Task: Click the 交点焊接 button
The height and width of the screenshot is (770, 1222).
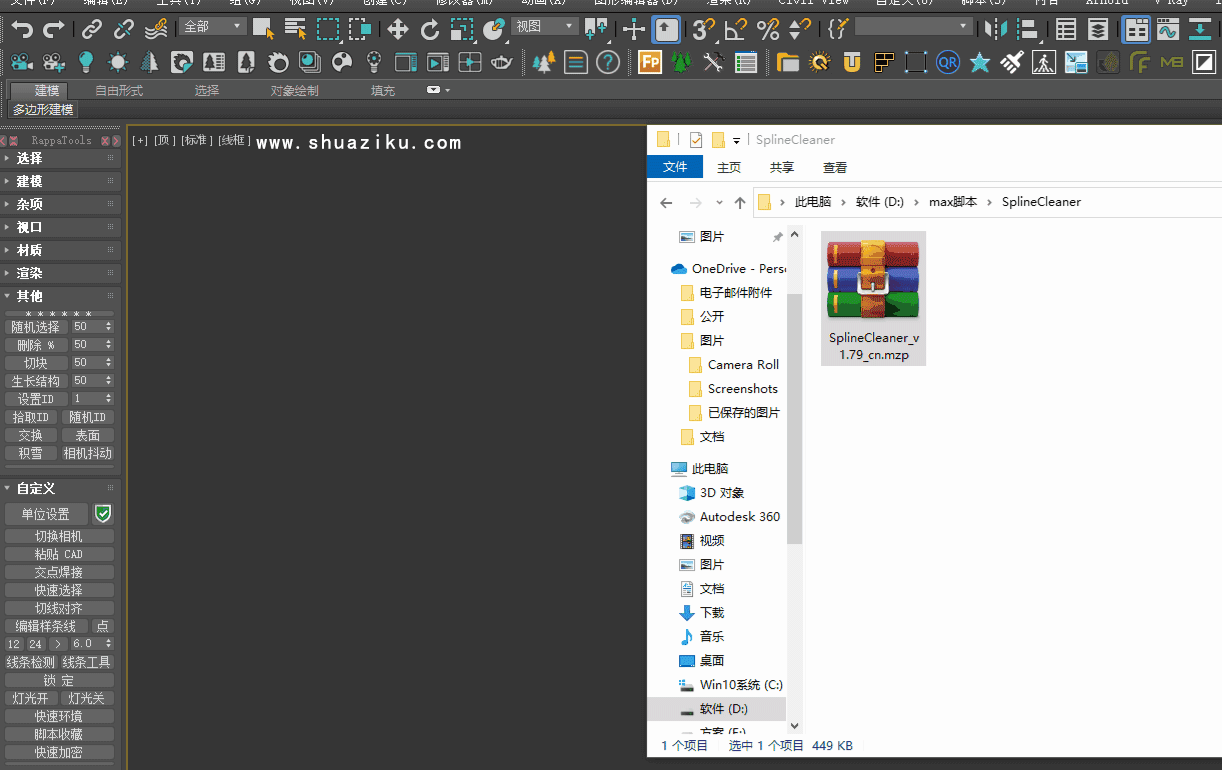Action: (59, 572)
